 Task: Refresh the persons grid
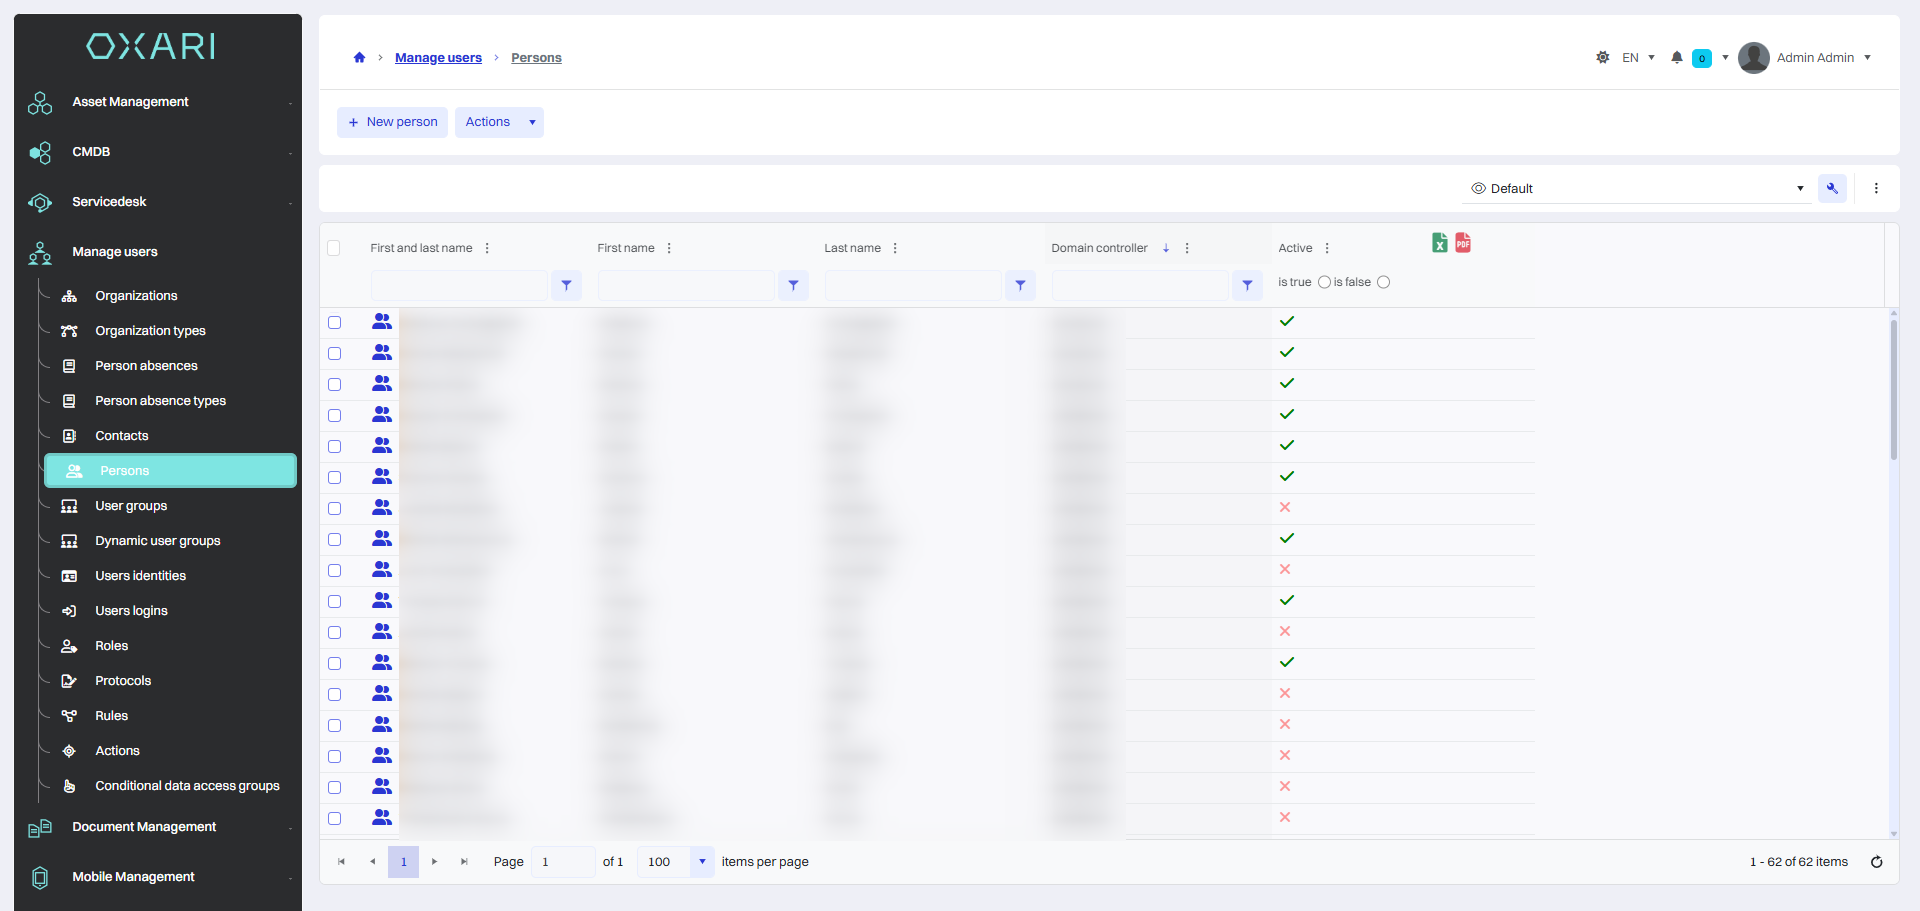coord(1877,862)
